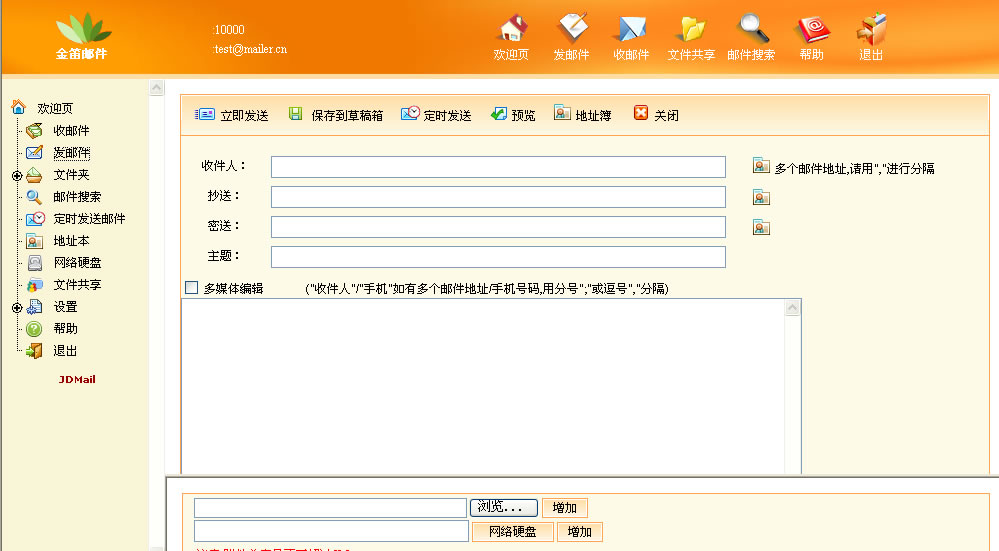Click 保存到草稿箱 in the compose toolbar
Viewport: 999px width, 551px height.
click(335, 115)
